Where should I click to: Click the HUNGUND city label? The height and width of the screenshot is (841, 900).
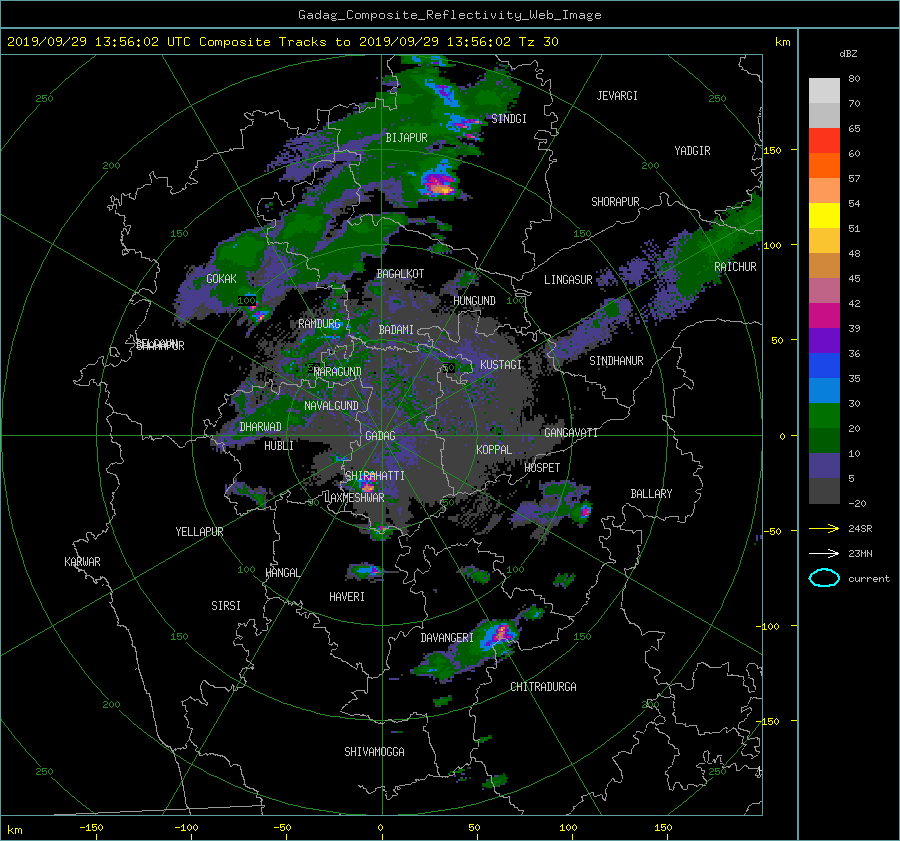click(x=474, y=301)
